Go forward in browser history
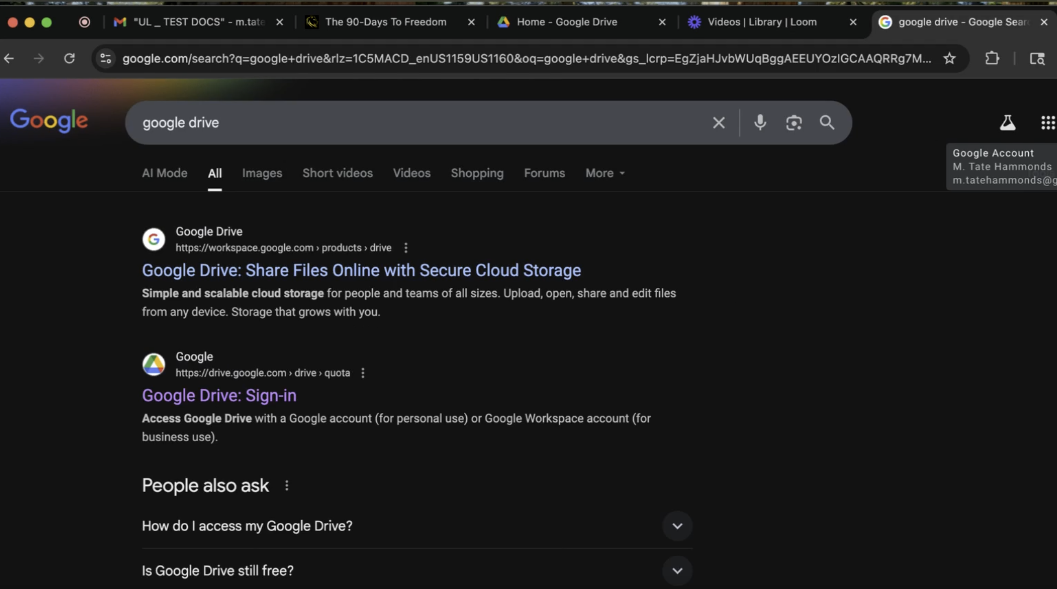 (x=38, y=59)
